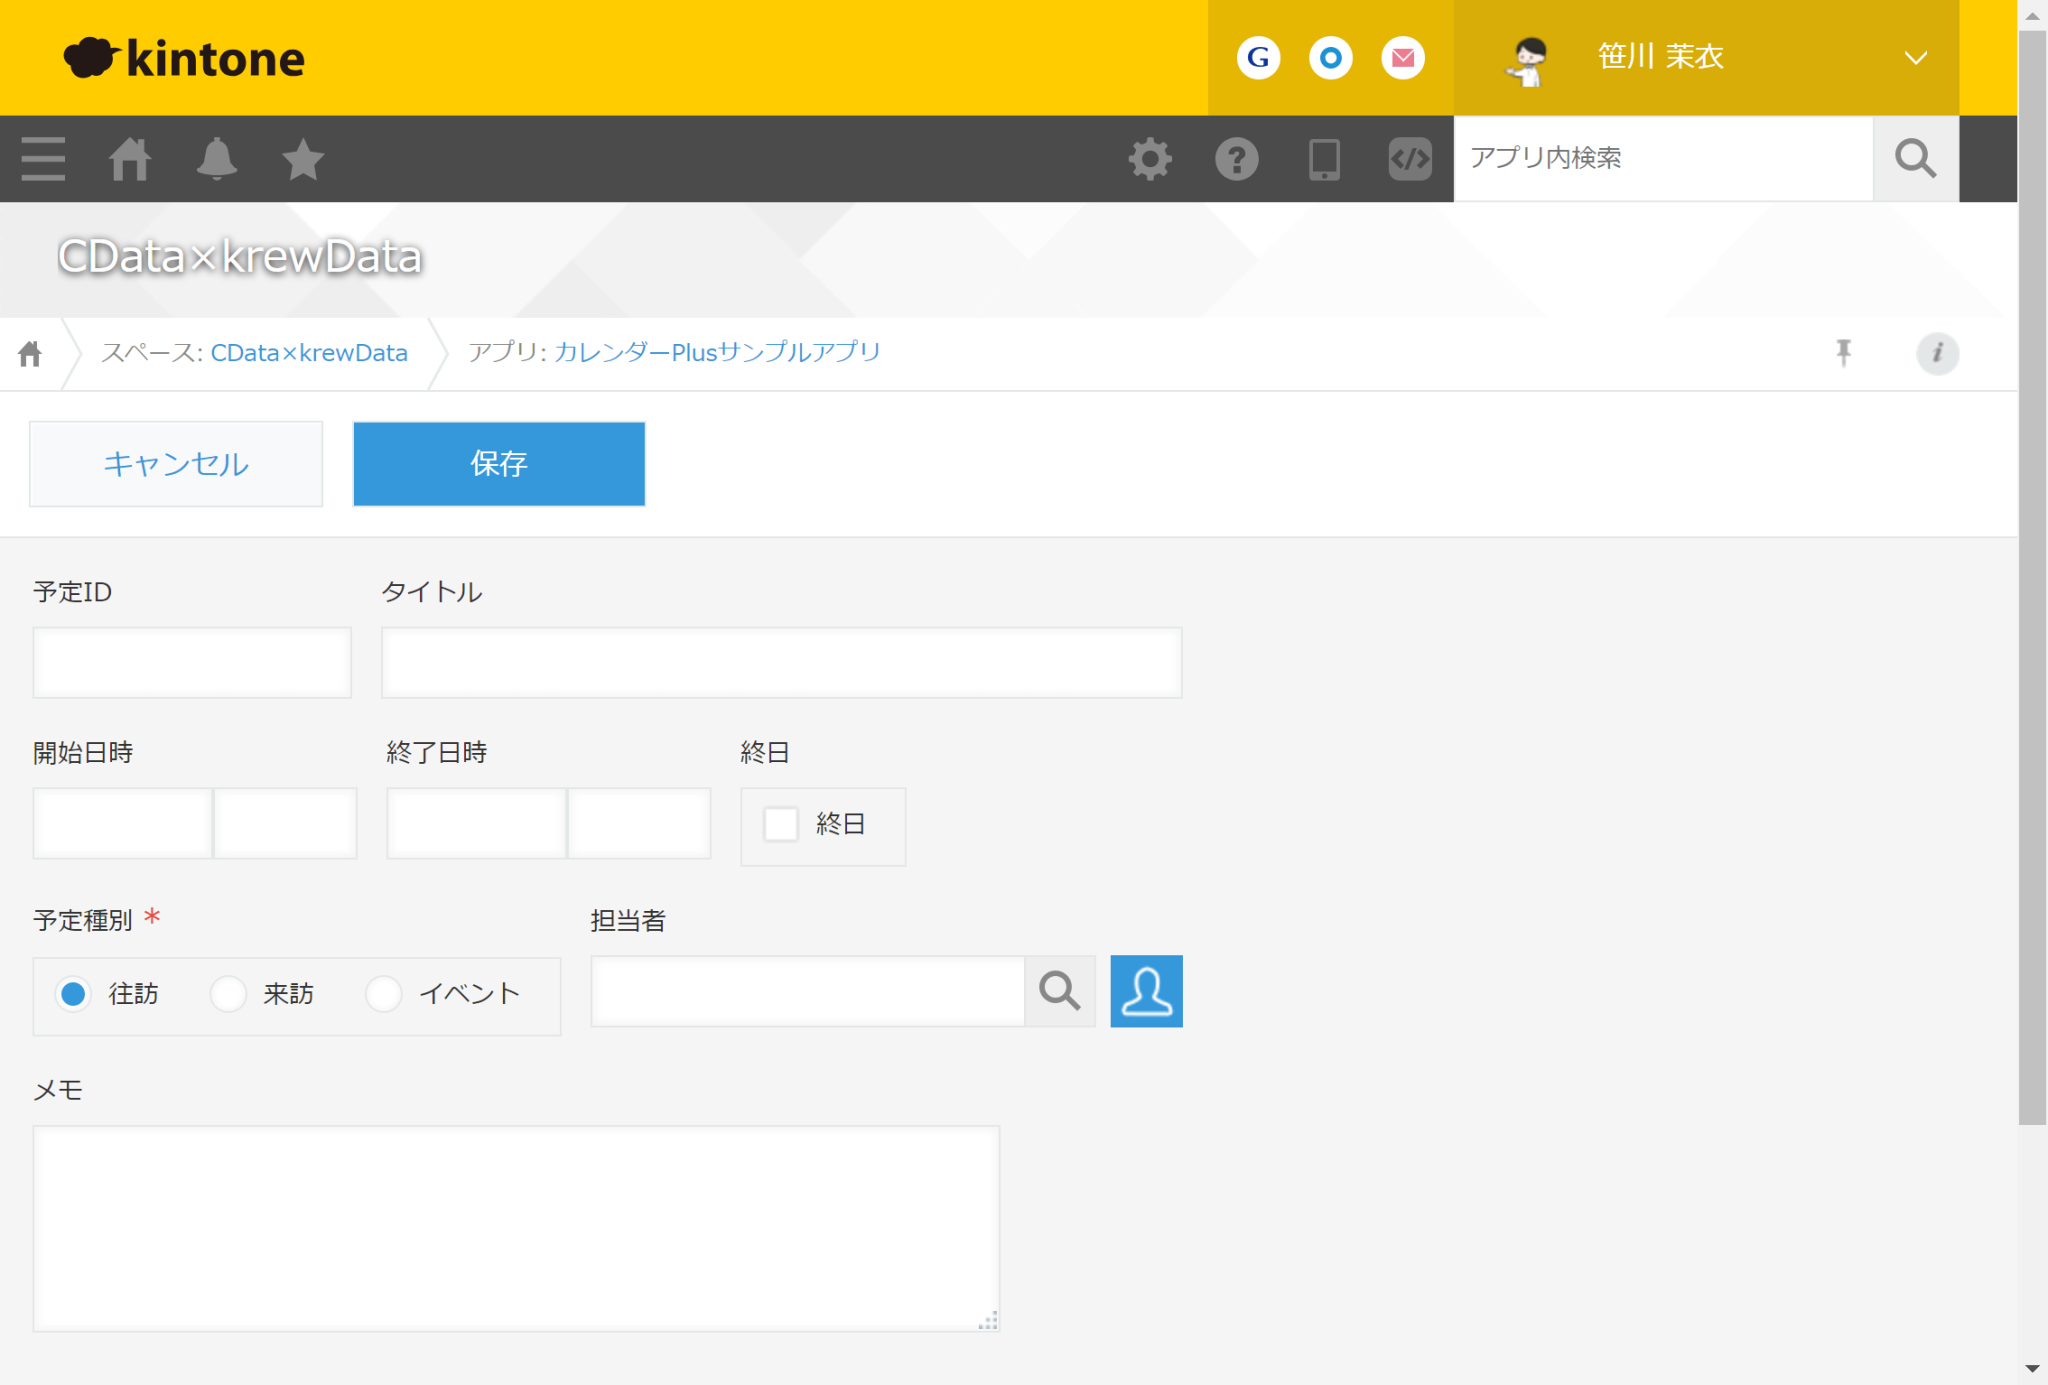Open the notifications bell
Screen dimensions: 2048x1385
click(217, 158)
